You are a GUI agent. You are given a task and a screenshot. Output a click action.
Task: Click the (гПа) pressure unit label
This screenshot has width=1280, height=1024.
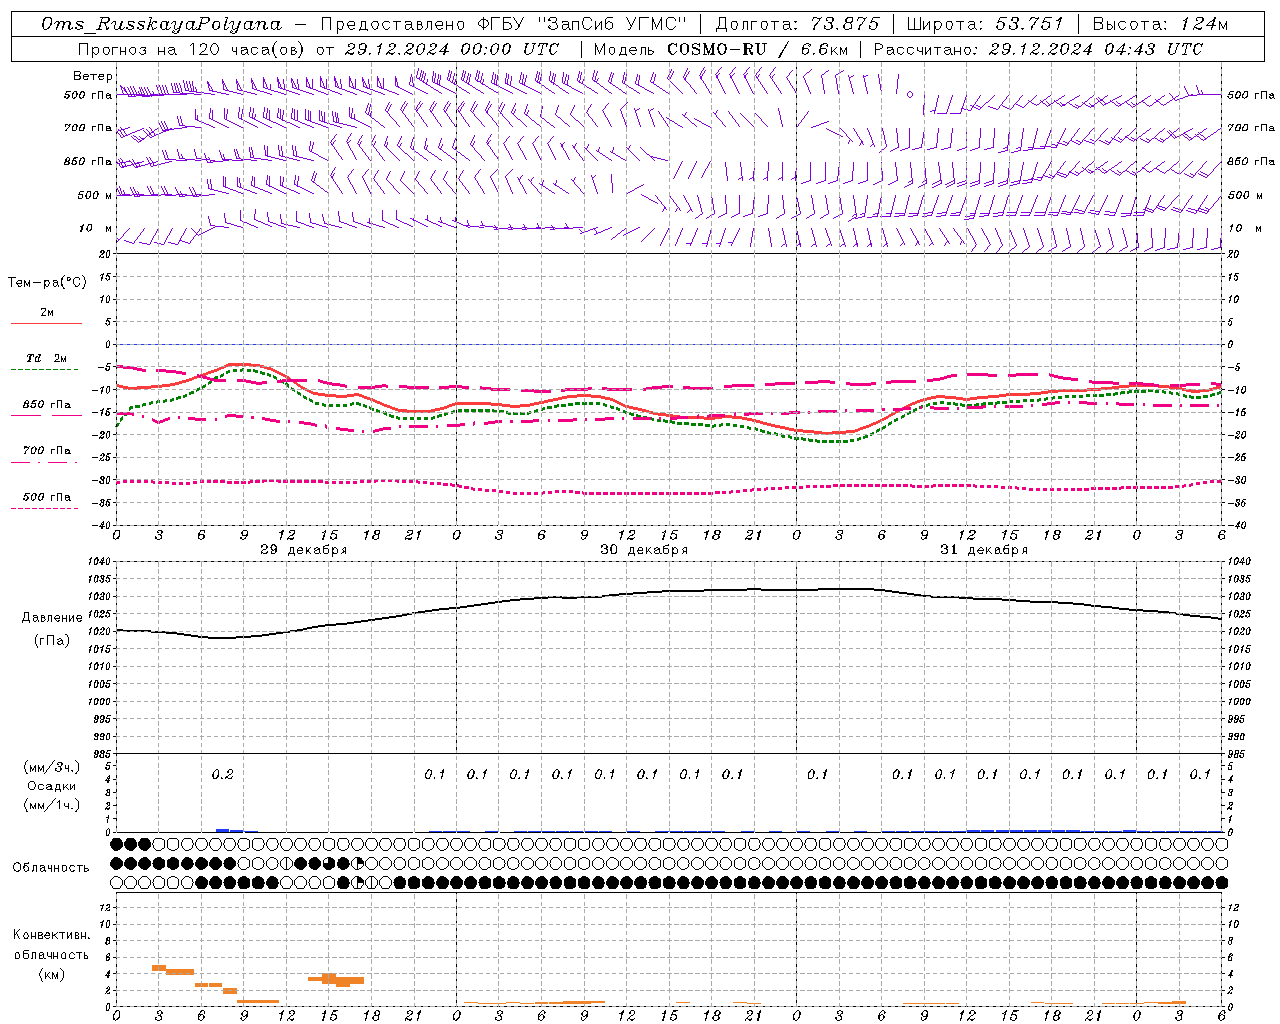pos(52,641)
